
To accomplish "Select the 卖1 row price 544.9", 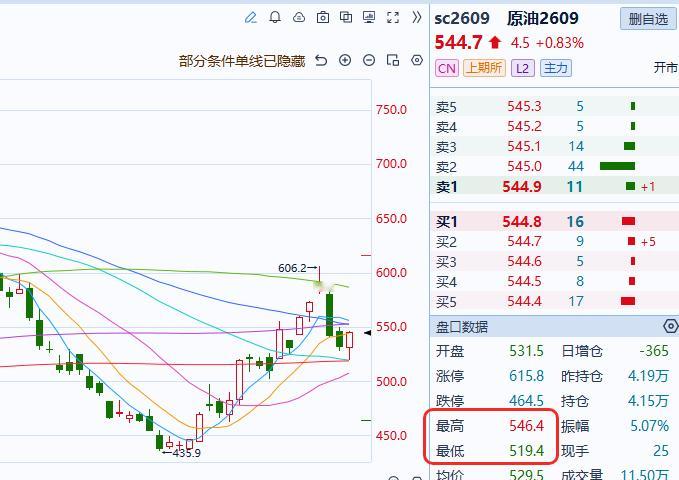I will tap(522, 187).
